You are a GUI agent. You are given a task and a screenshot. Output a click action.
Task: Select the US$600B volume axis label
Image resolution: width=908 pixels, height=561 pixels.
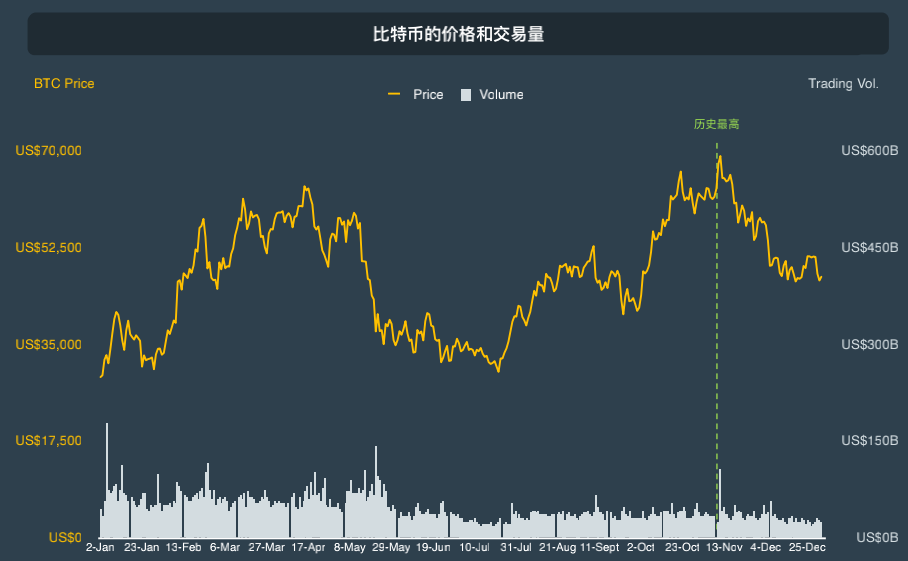point(870,151)
